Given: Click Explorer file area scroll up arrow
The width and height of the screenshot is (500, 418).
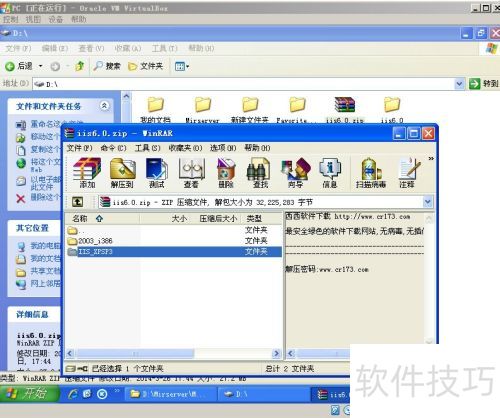Looking at the screenshot, I should (126, 97).
